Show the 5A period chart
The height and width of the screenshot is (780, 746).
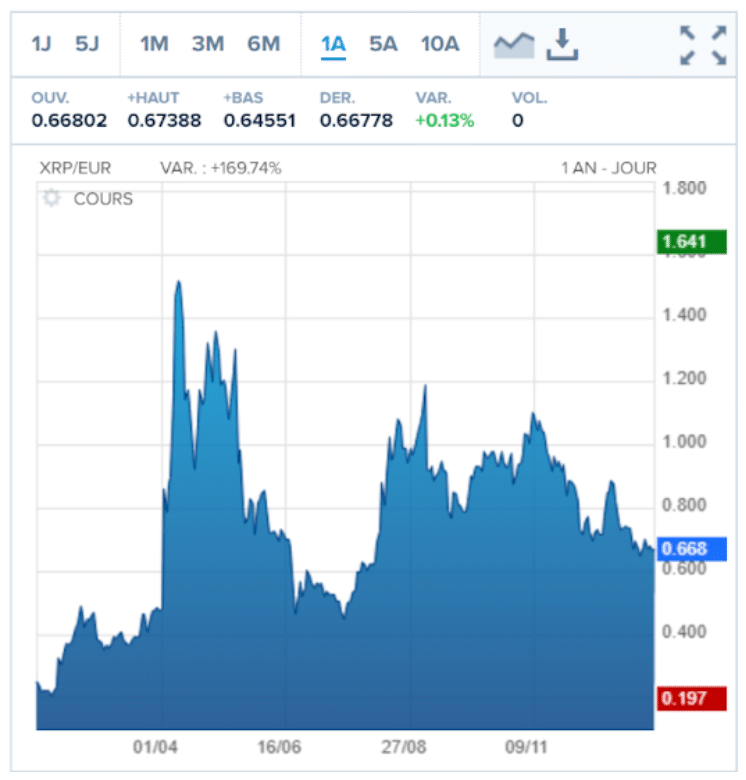click(x=383, y=44)
